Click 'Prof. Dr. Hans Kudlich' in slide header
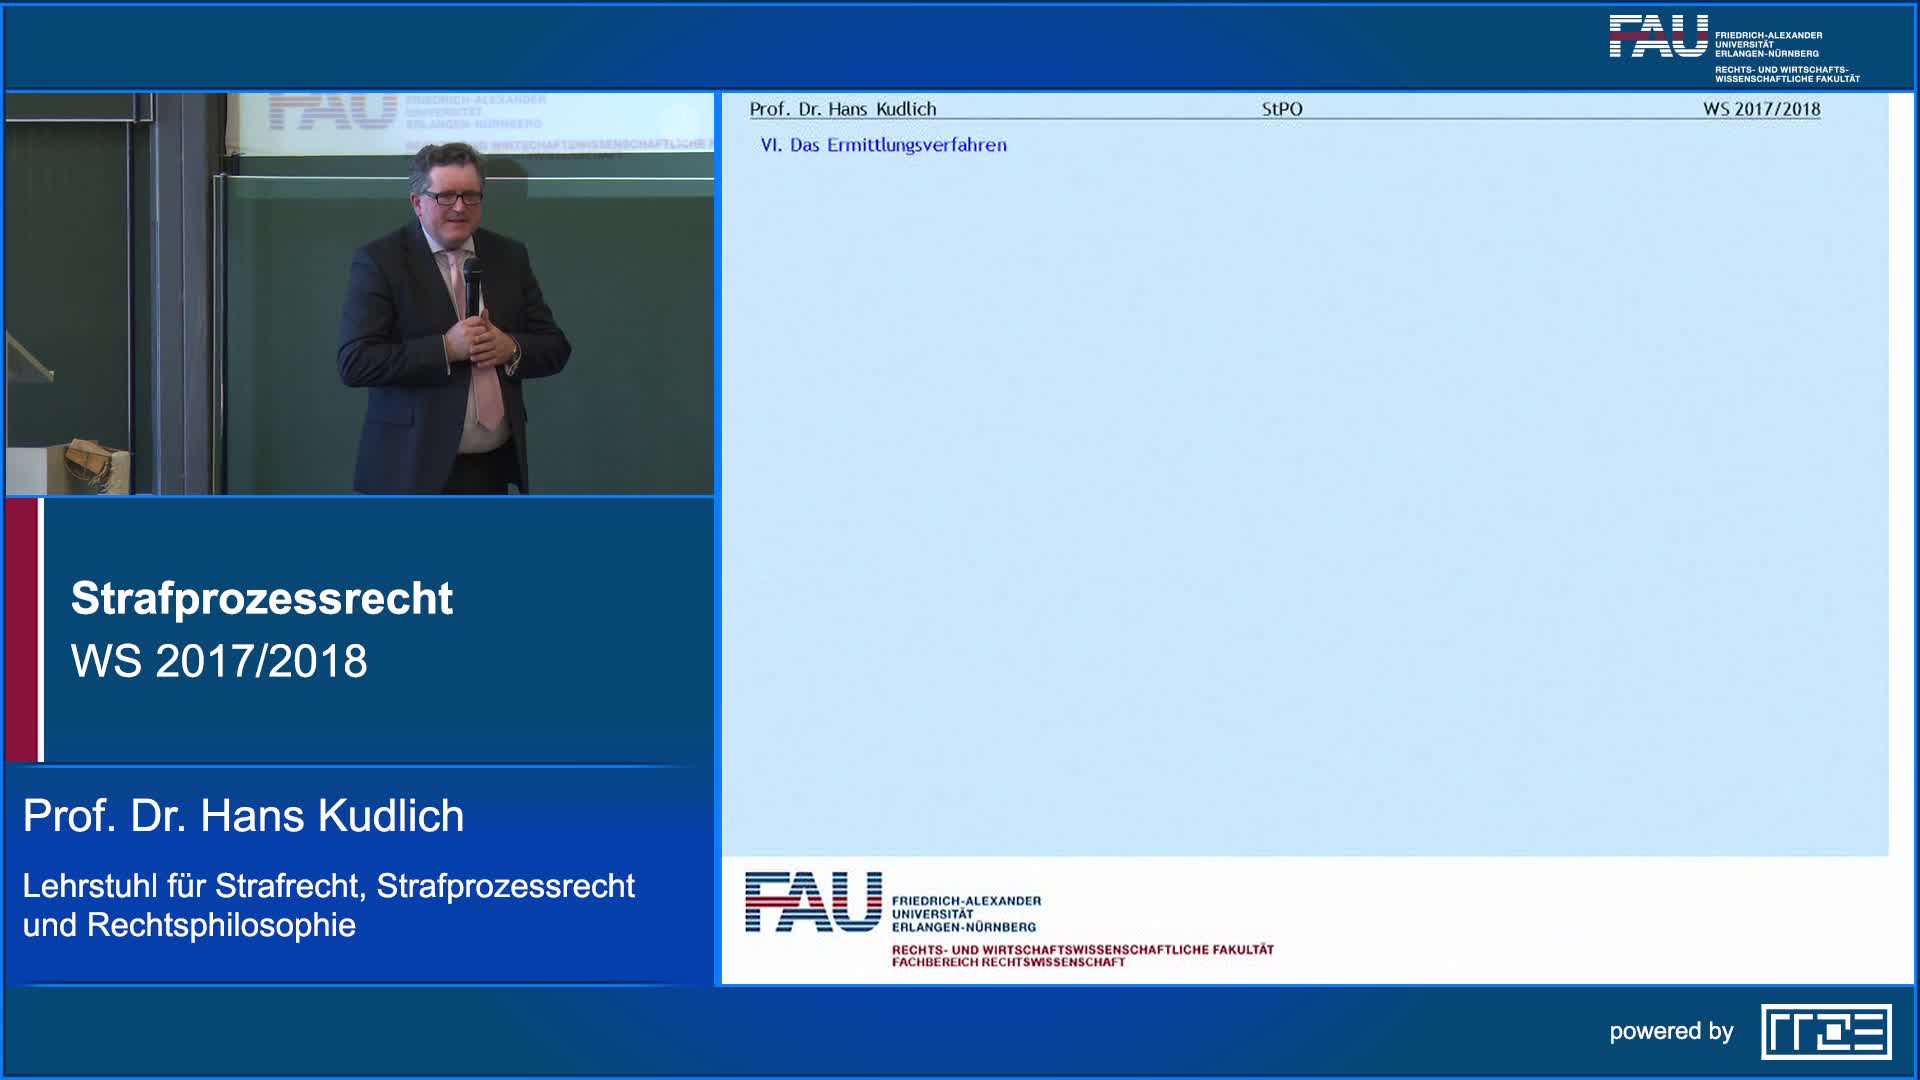Screen dimensions: 1920x1080 click(x=843, y=109)
